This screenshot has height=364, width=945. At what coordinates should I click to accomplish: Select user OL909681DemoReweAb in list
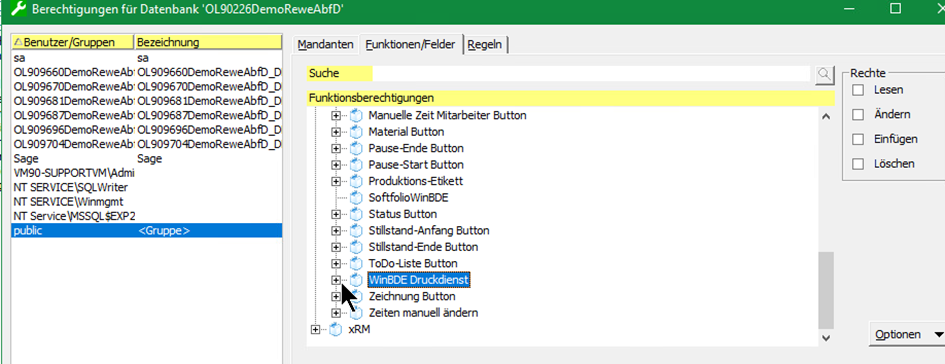coord(146,101)
